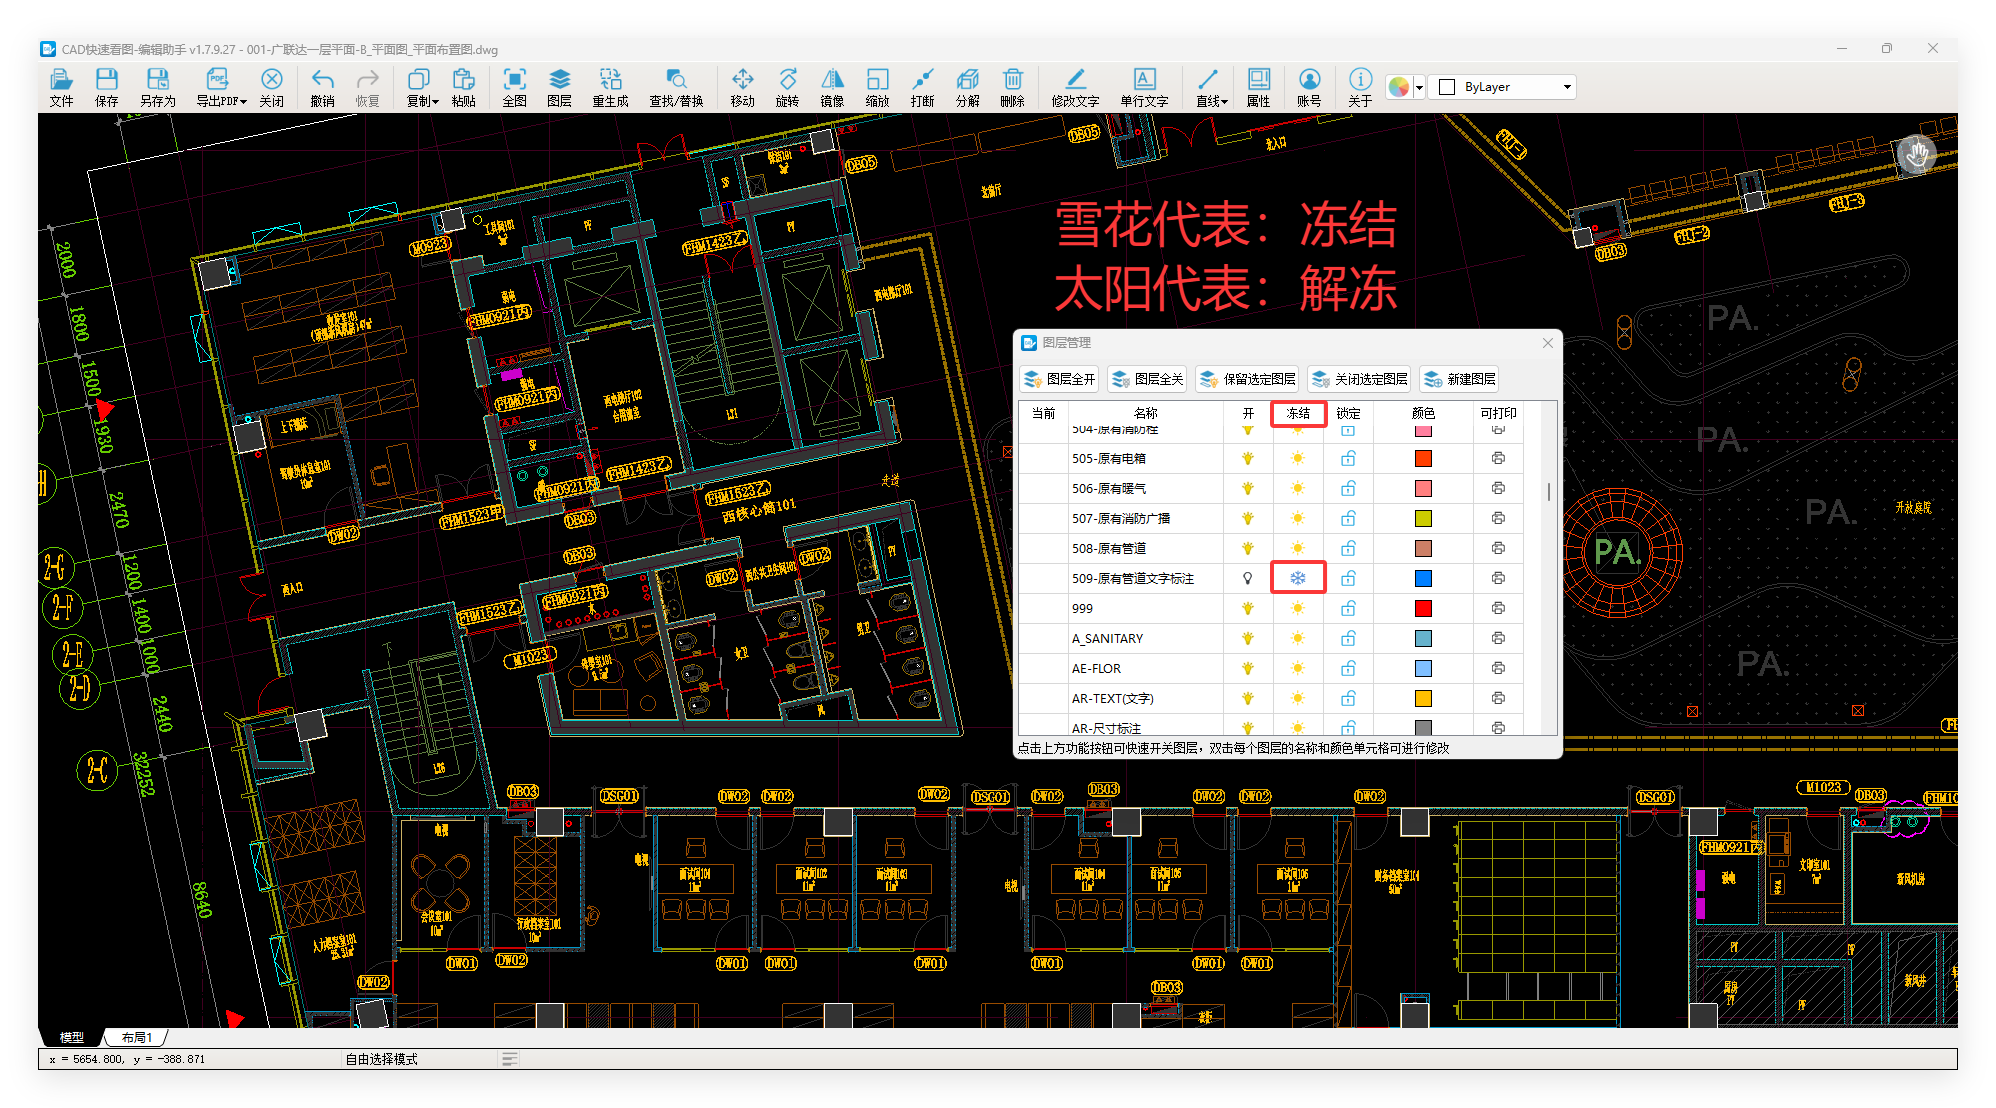Image resolution: width=1996 pixels, height=1108 pixels.
Task: Click the 关闭 (Close file) toolbar icon
Action: (x=271, y=87)
